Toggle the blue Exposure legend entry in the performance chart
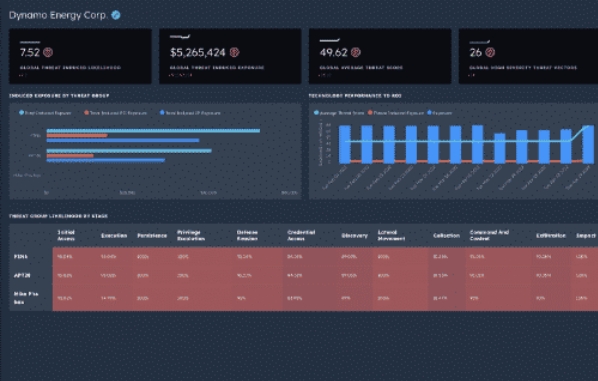 click(x=439, y=113)
